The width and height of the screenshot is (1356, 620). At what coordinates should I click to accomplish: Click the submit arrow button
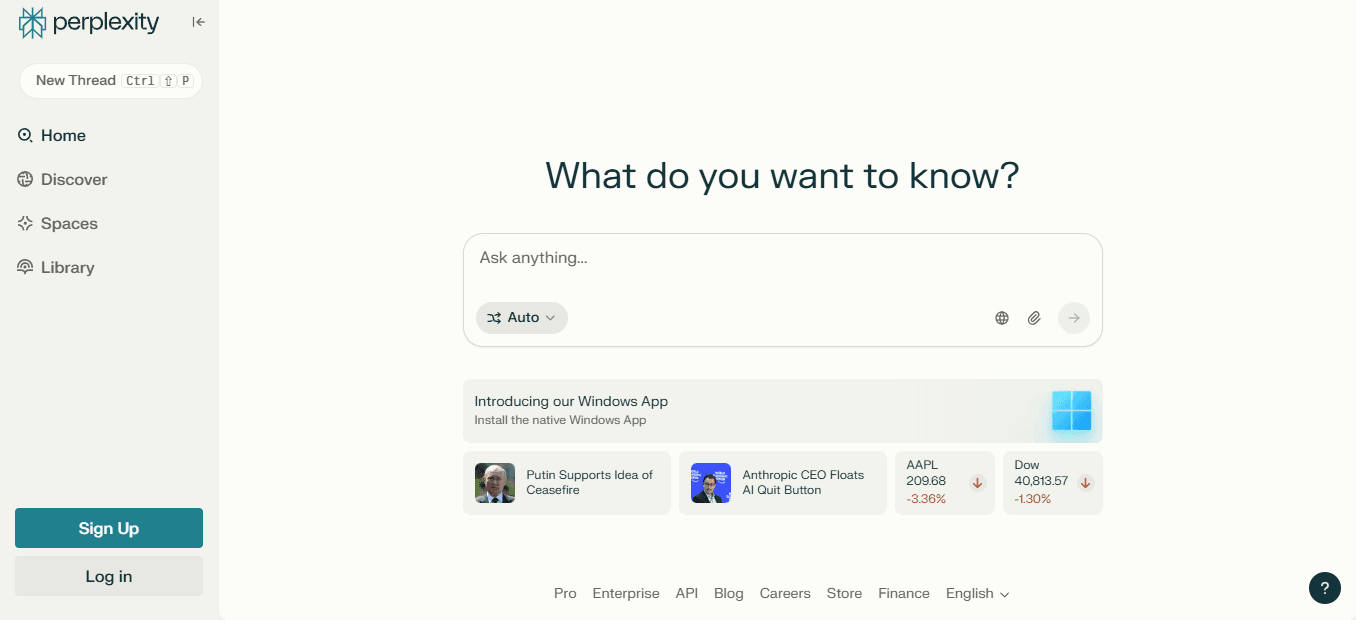click(1074, 318)
